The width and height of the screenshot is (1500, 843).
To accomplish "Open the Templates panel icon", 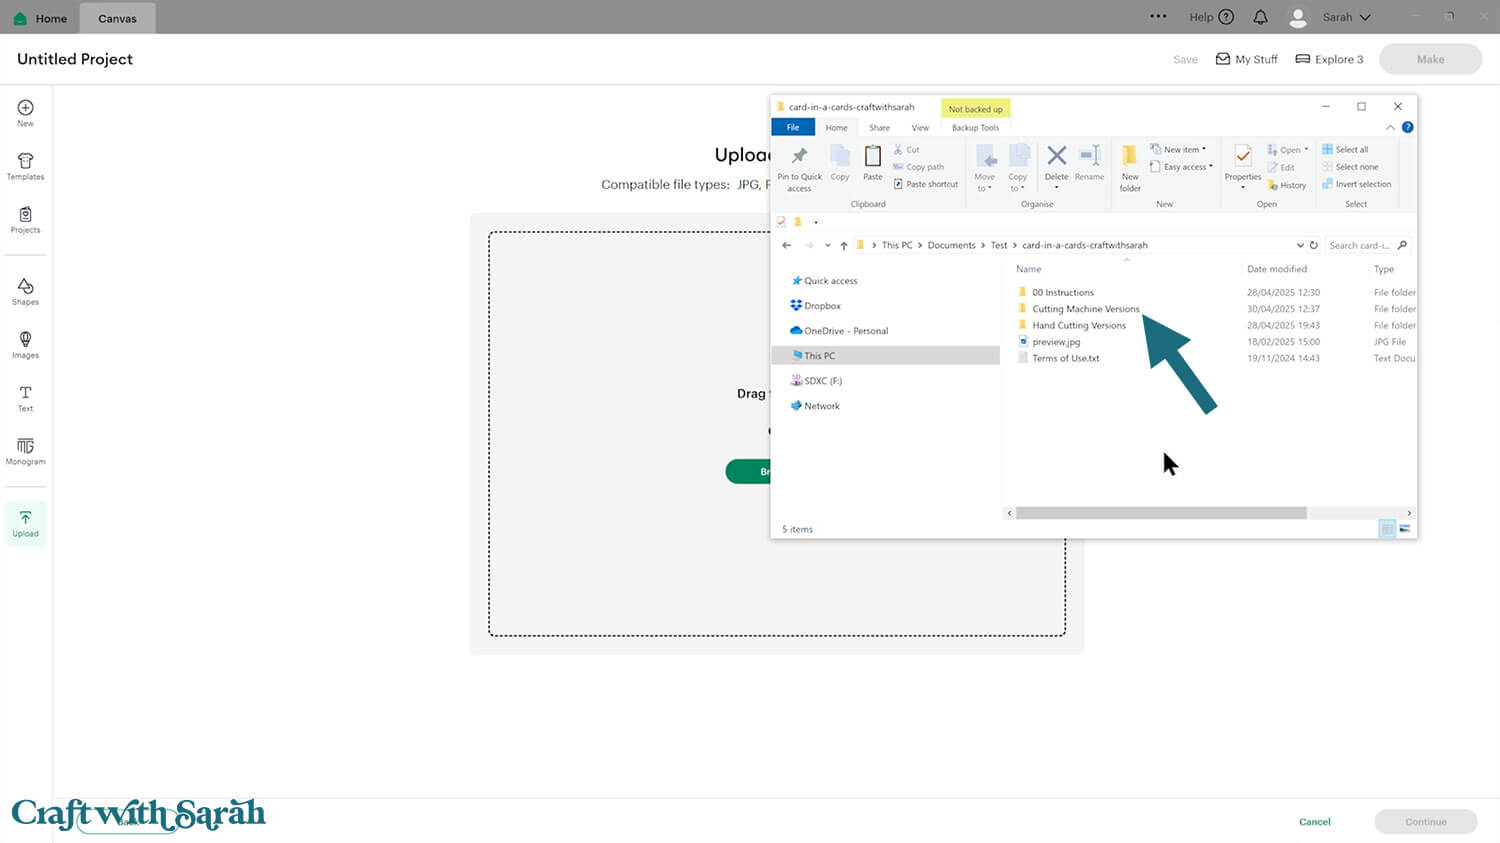I will 25,166.
